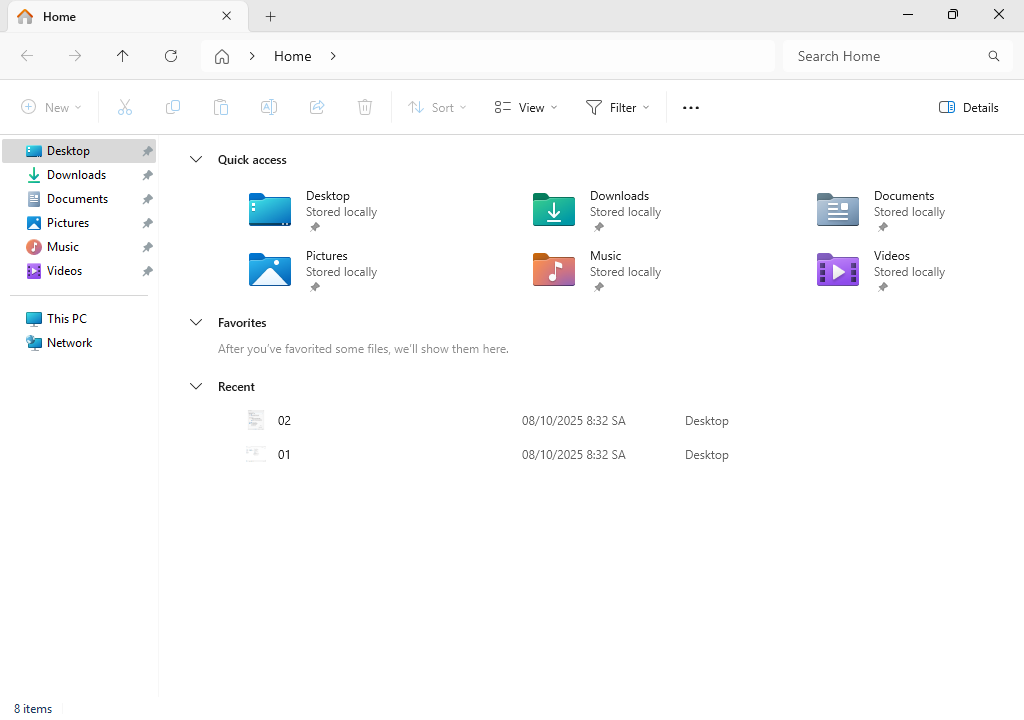
Task: Open the Videos folder icon in Quick access
Action: click(x=837, y=270)
